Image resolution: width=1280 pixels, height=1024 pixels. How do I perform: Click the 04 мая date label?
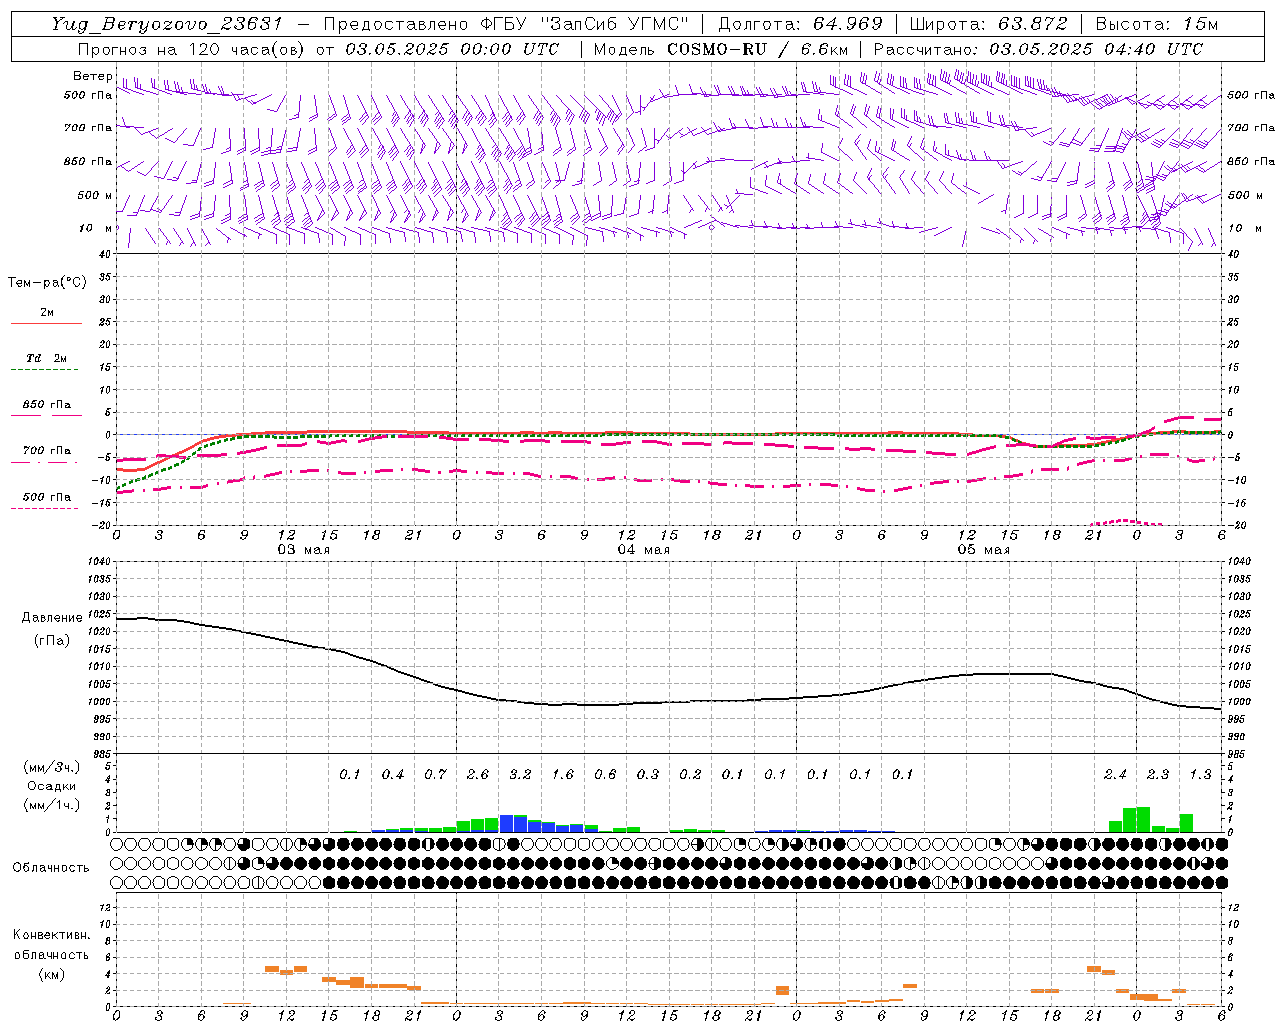[x=643, y=550]
